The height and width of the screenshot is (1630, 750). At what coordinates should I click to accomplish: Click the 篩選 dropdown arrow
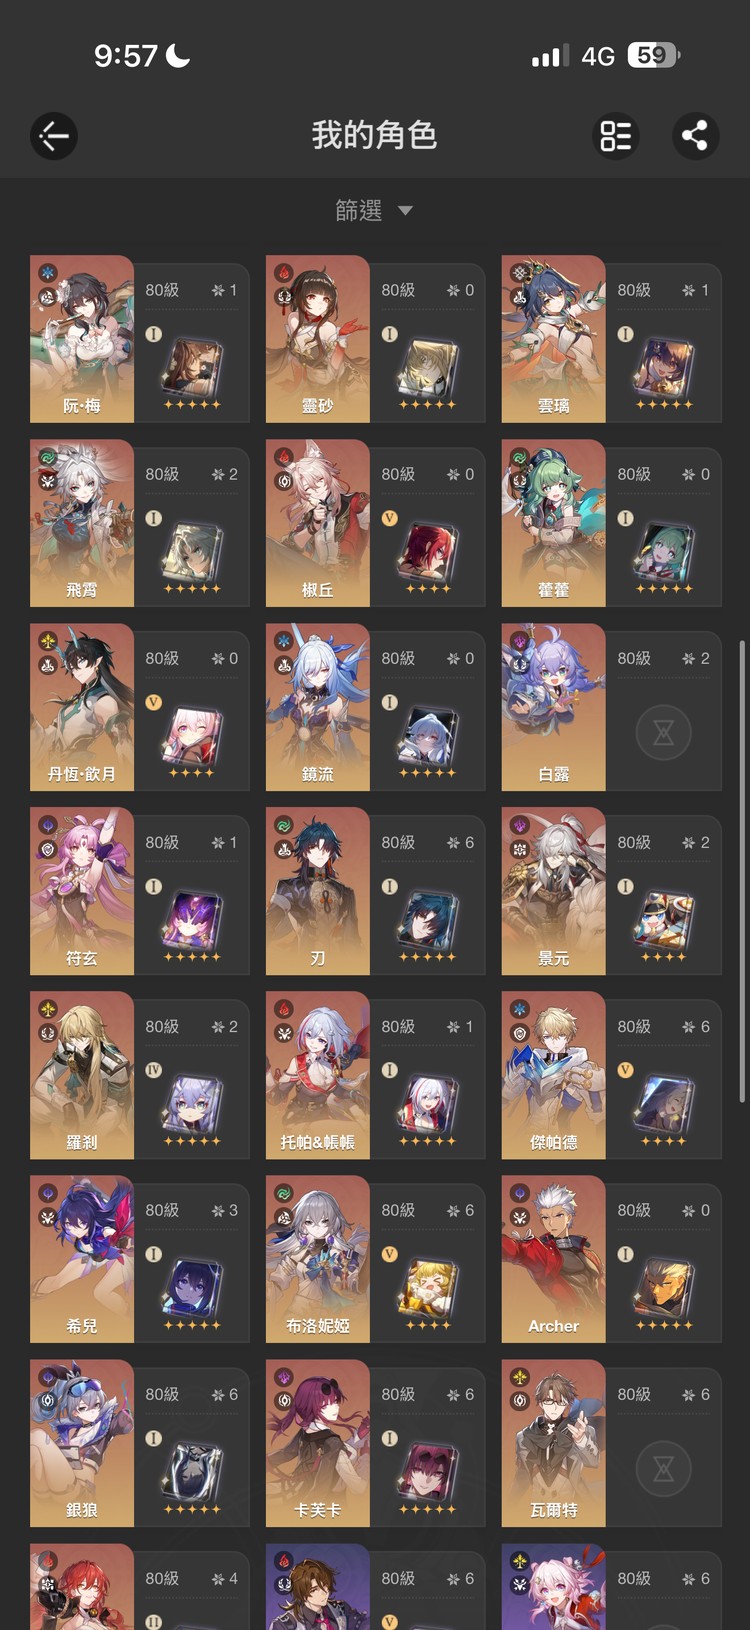[x=405, y=211]
